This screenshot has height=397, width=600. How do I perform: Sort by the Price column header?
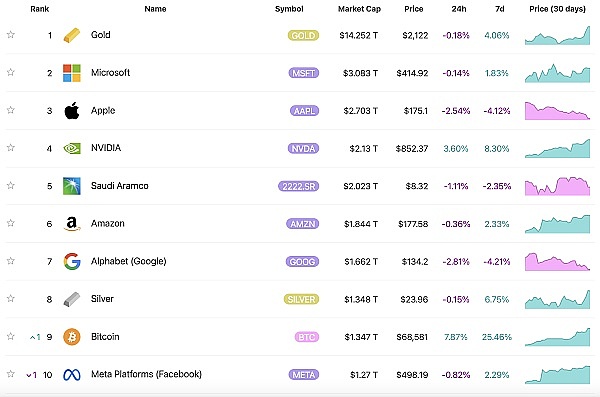414,9
